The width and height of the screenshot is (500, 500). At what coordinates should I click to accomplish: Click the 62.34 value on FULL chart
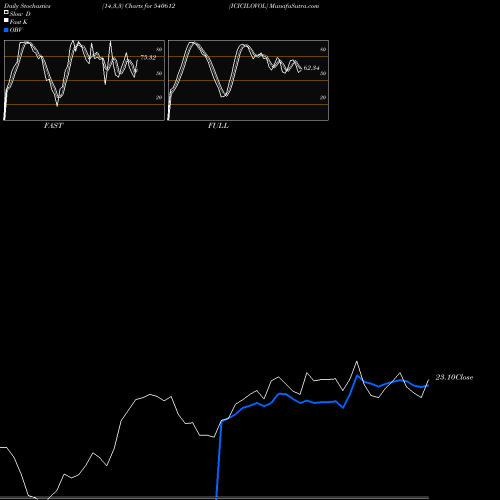point(311,68)
